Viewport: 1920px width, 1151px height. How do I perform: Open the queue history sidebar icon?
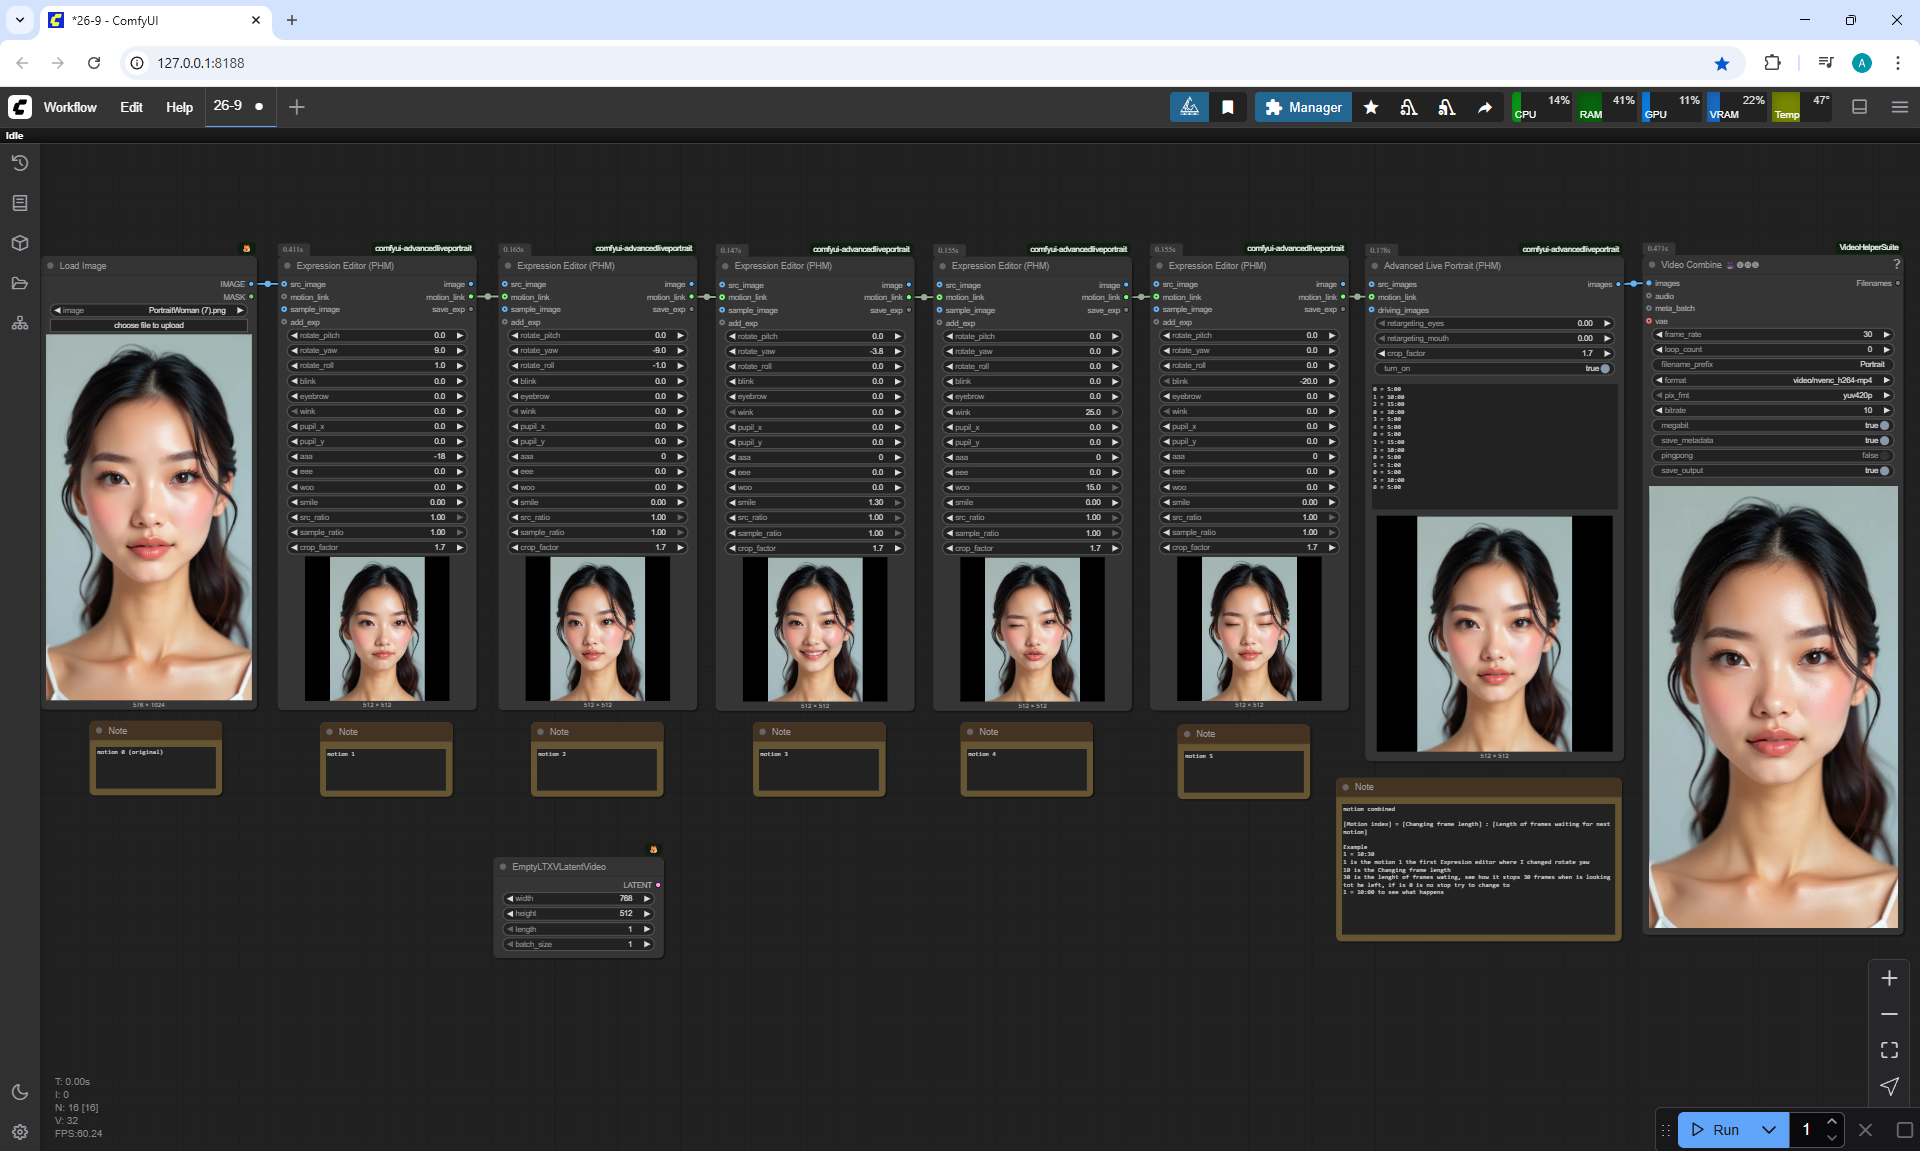(20, 163)
